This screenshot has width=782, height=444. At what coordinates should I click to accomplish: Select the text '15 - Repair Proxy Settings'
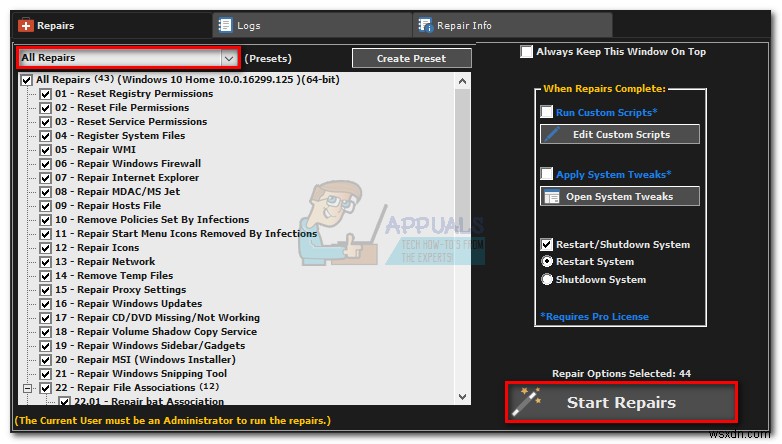(x=120, y=289)
